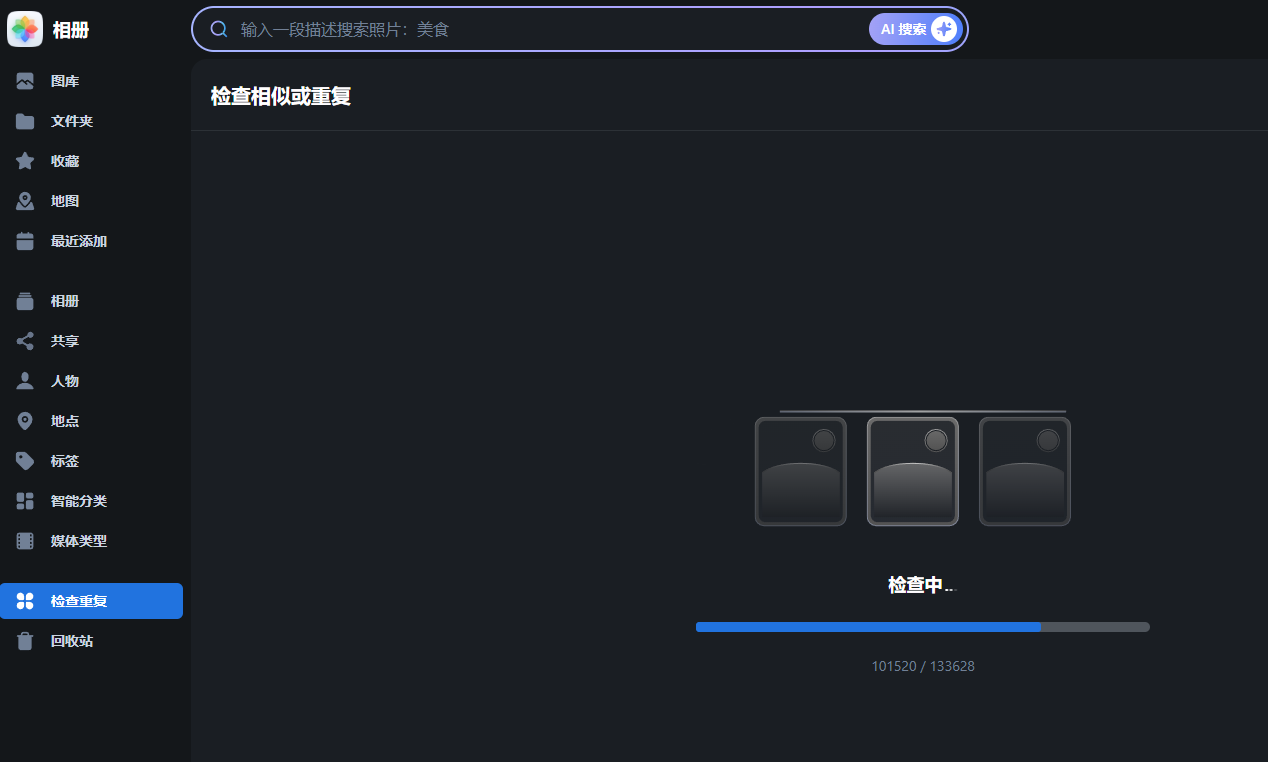
Task: Click the left photo card thumbnail
Action: click(801, 471)
